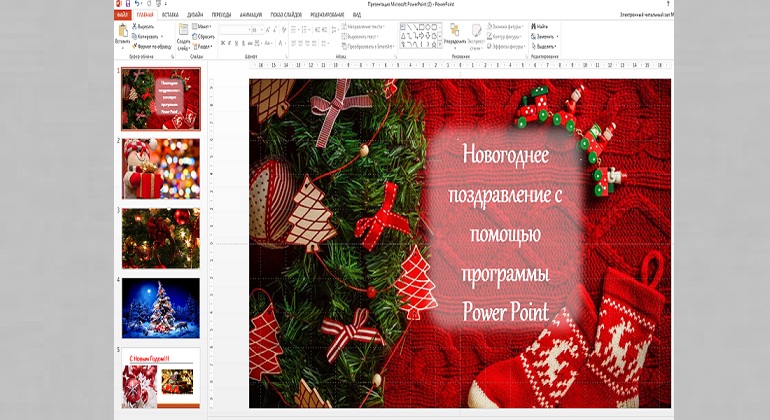Apply numbered list
Viewport: 770px width, 420px height.
(304, 29)
